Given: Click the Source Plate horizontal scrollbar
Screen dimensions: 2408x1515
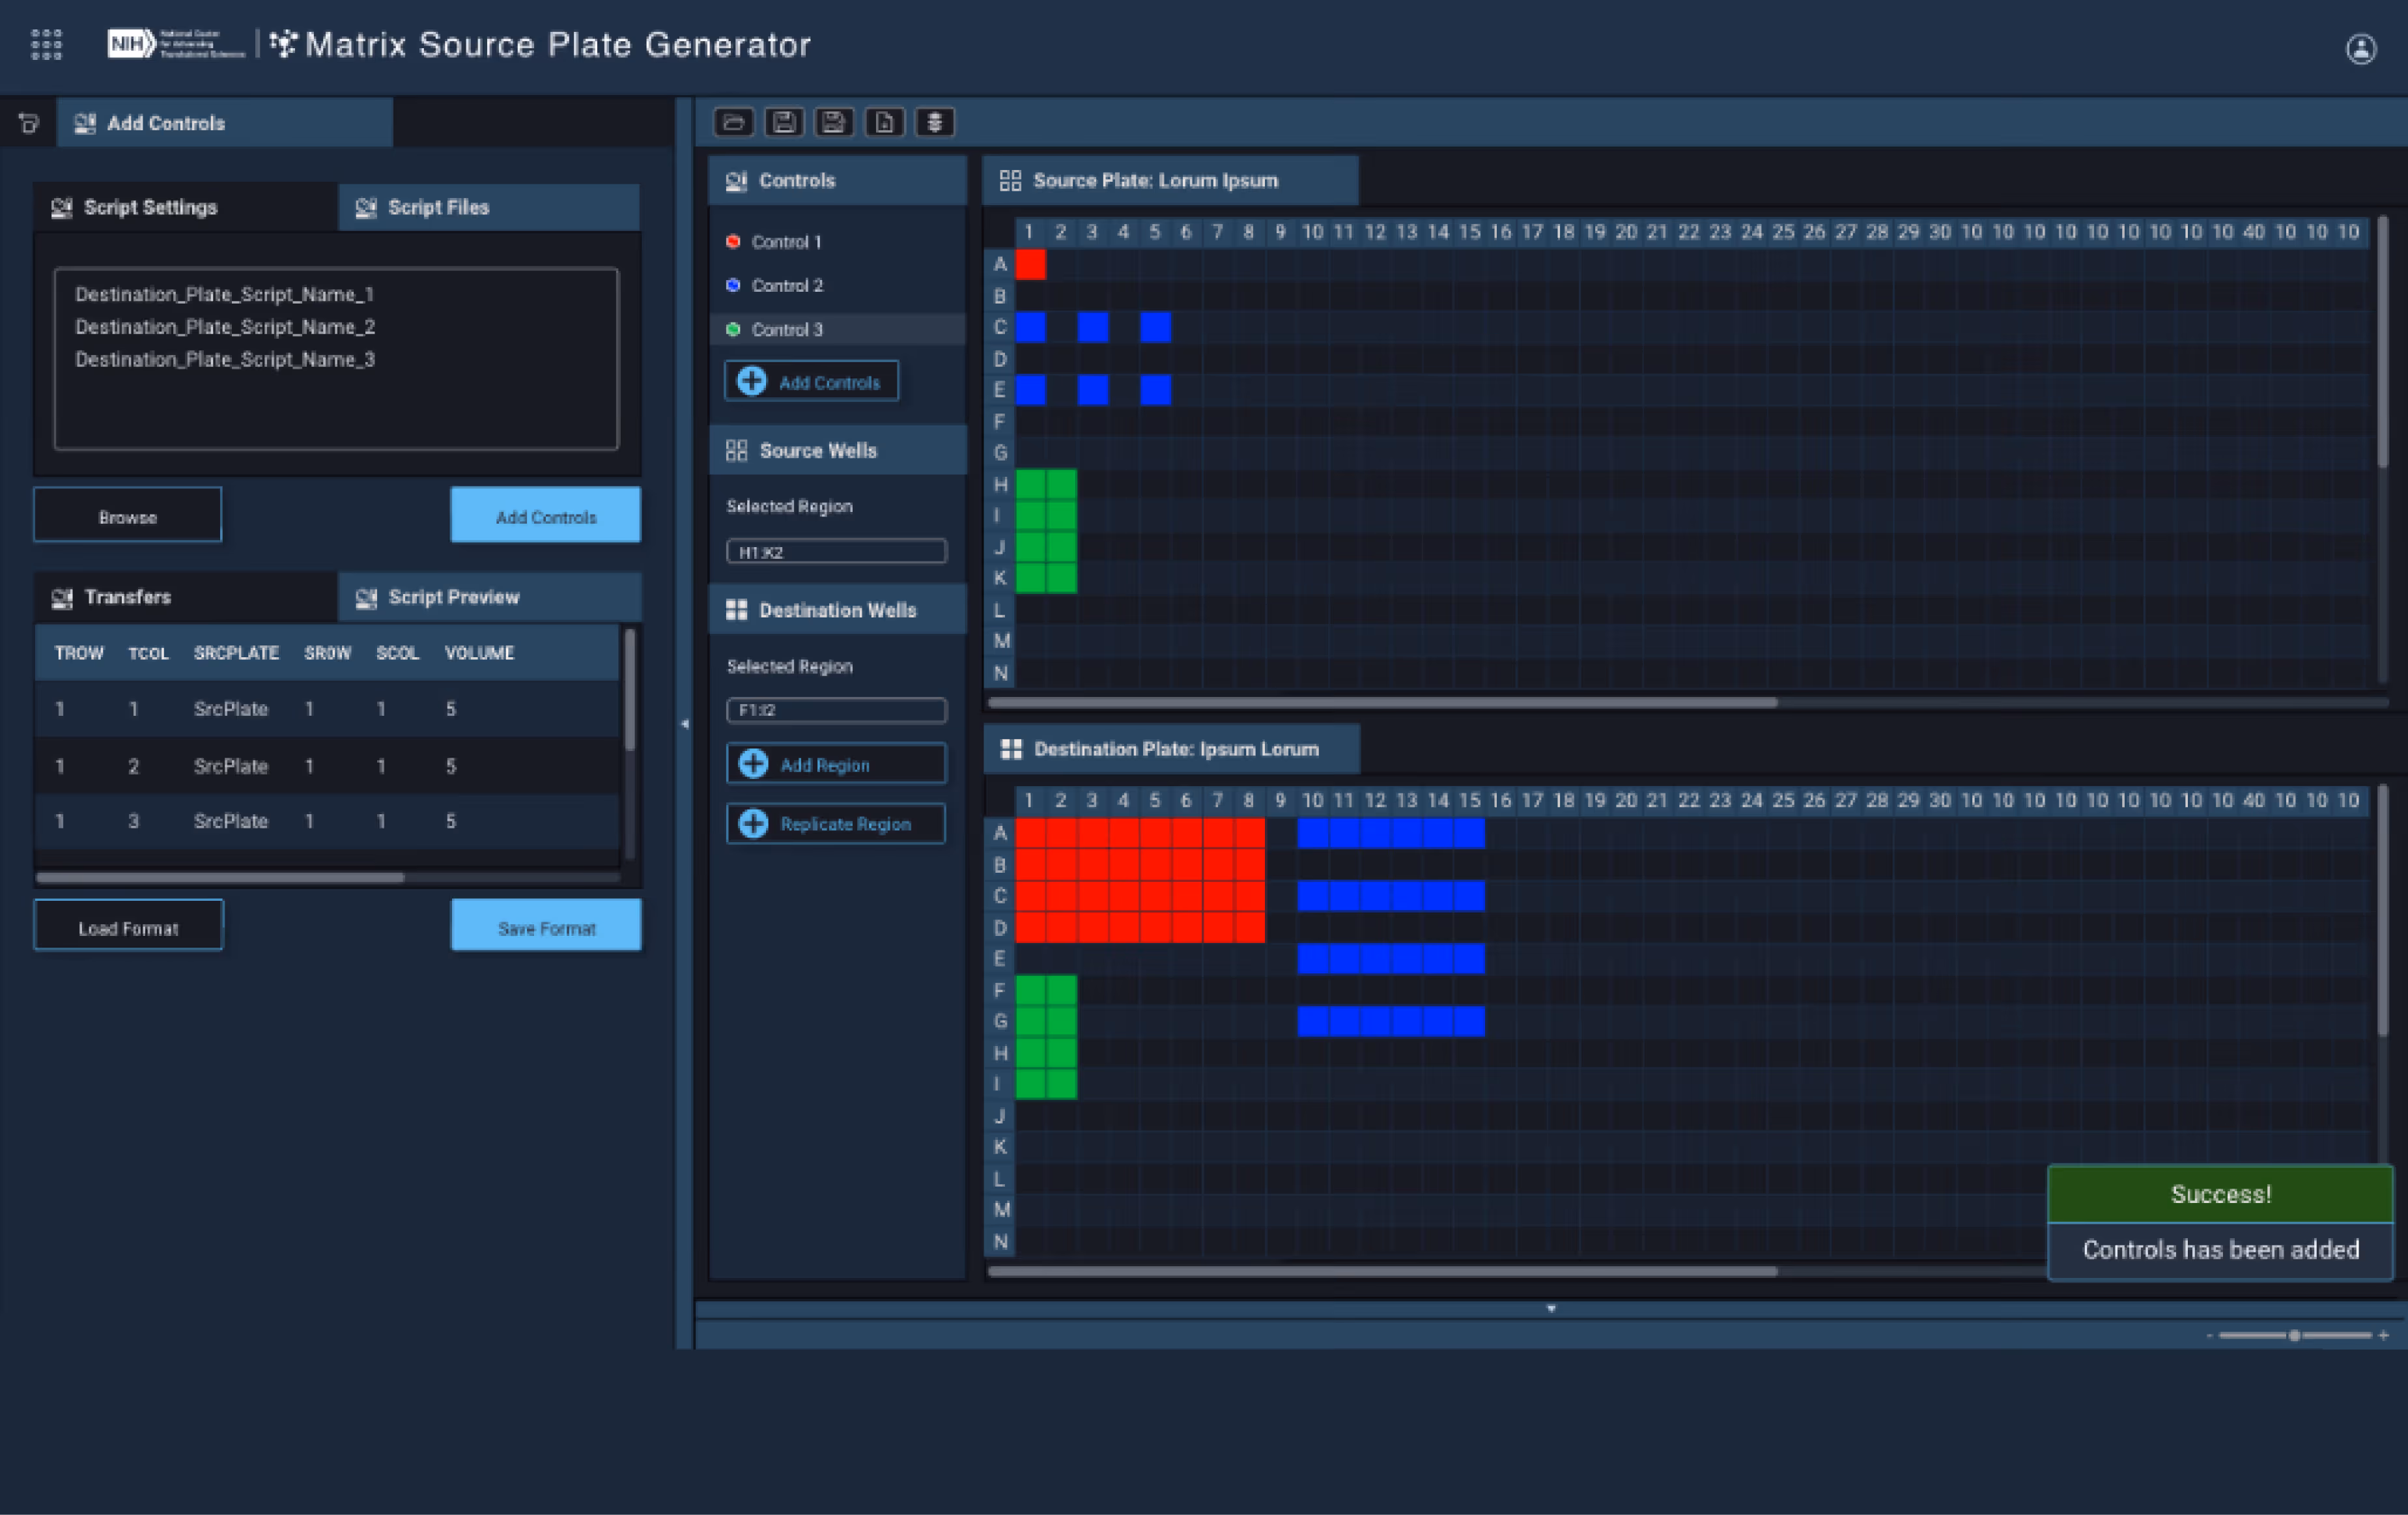Looking at the screenshot, I should point(1382,703).
